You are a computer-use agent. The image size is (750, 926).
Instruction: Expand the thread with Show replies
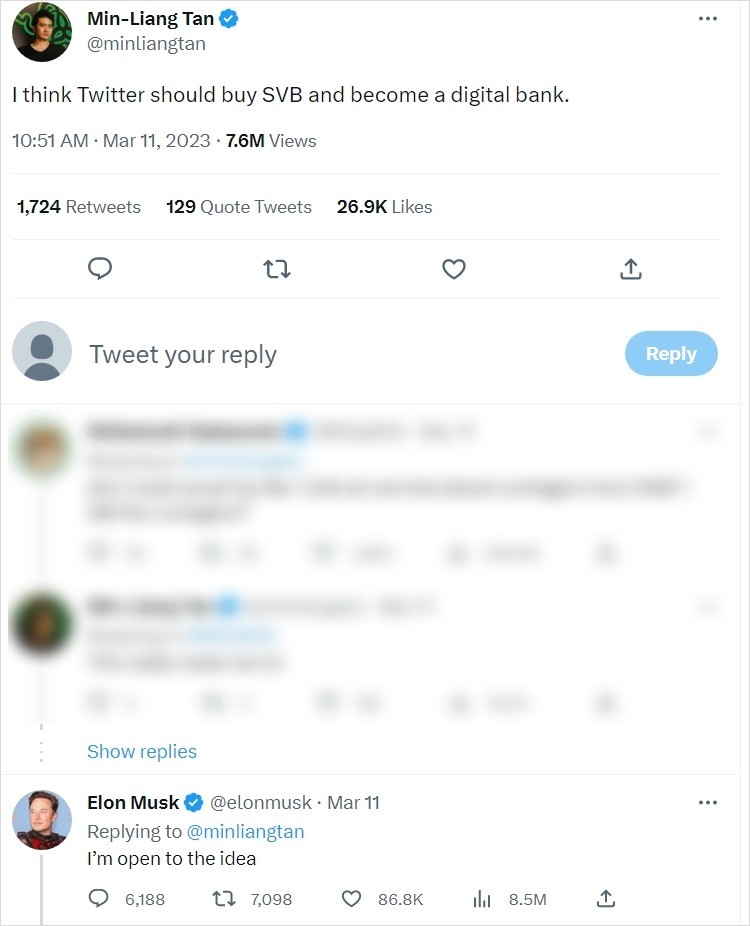click(x=142, y=751)
